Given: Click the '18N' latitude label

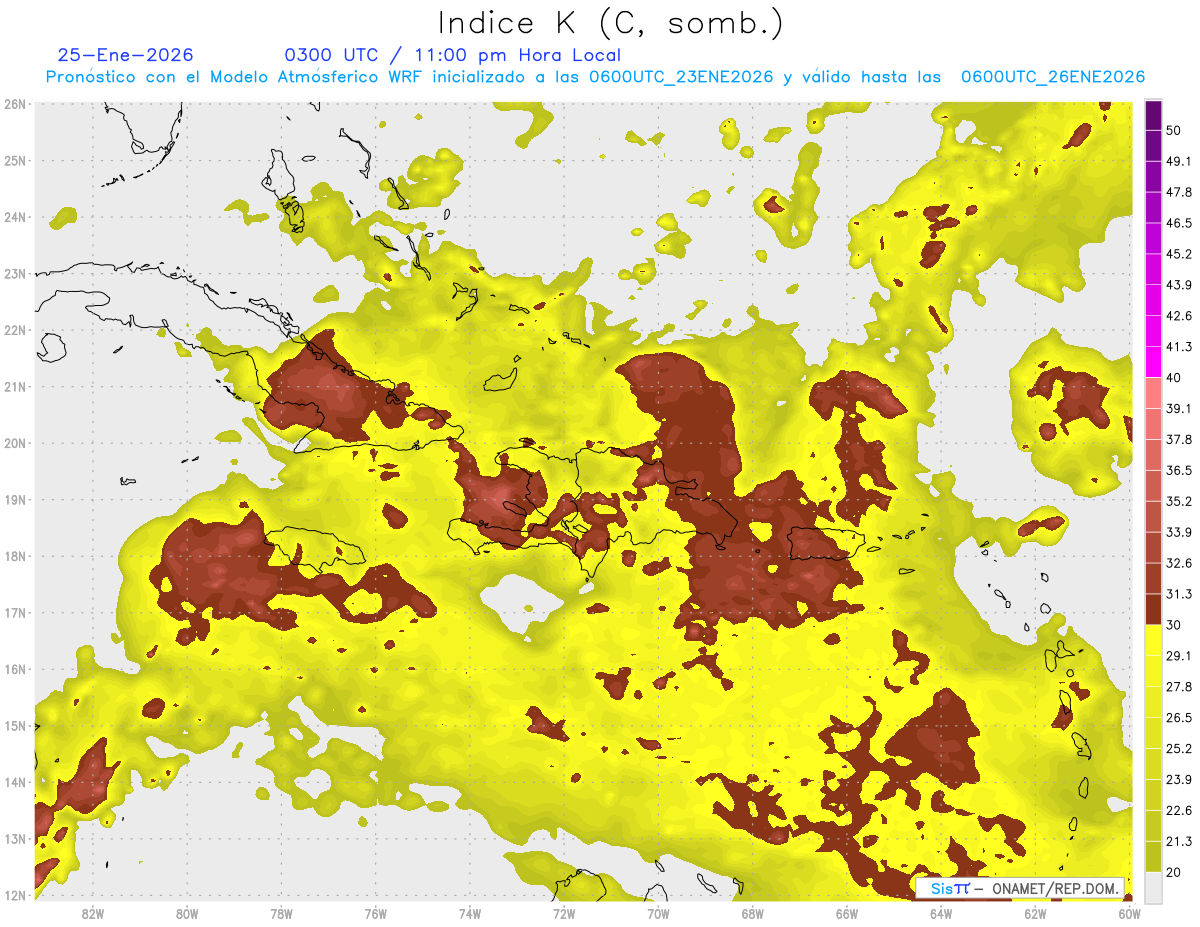Looking at the screenshot, I should 15,556.
